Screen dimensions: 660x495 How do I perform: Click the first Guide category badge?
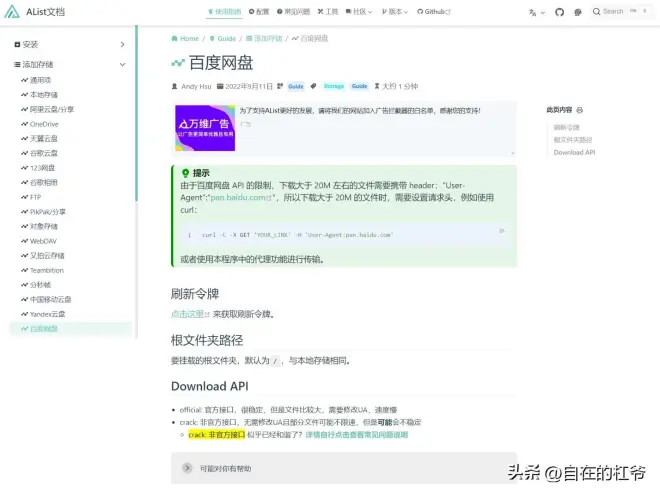(296, 86)
